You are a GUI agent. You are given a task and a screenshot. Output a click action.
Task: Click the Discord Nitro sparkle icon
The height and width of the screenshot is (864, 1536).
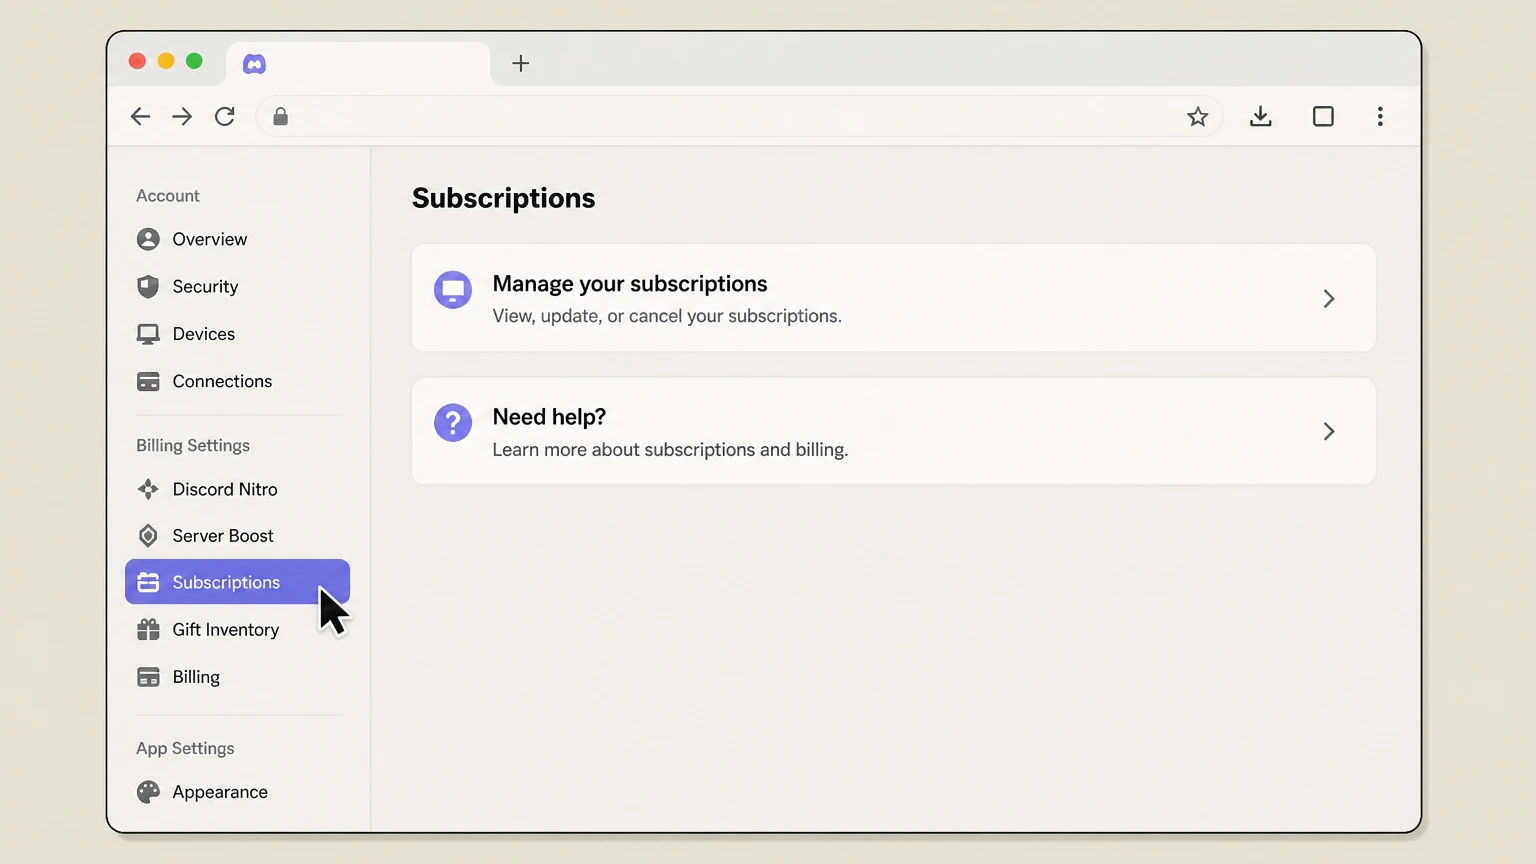(148, 489)
